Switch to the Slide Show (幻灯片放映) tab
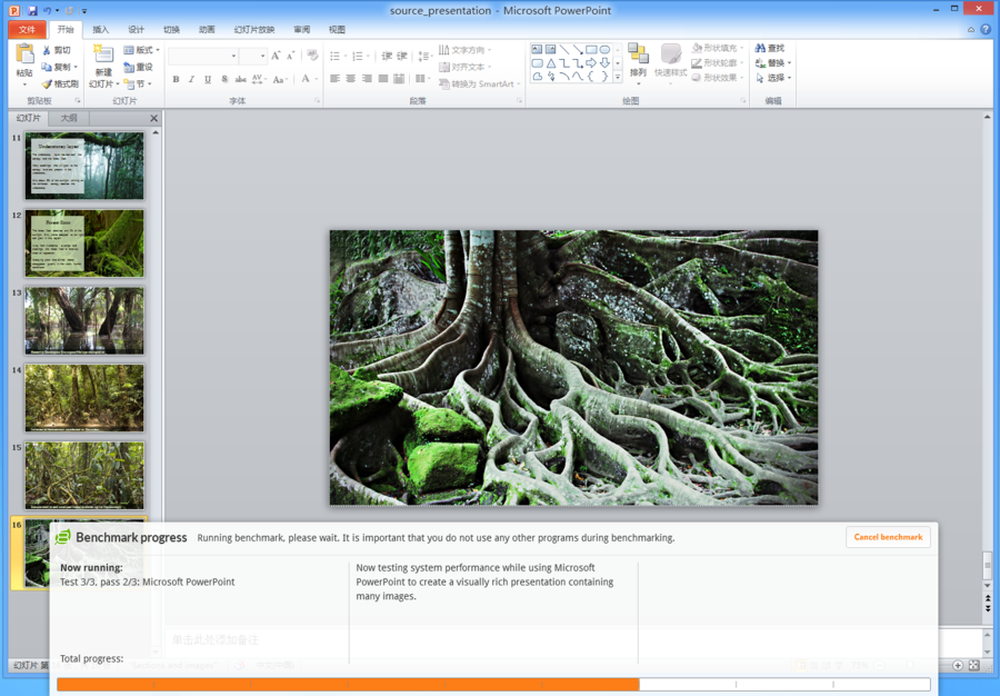This screenshot has width=1000, height=696. (254, 29)
